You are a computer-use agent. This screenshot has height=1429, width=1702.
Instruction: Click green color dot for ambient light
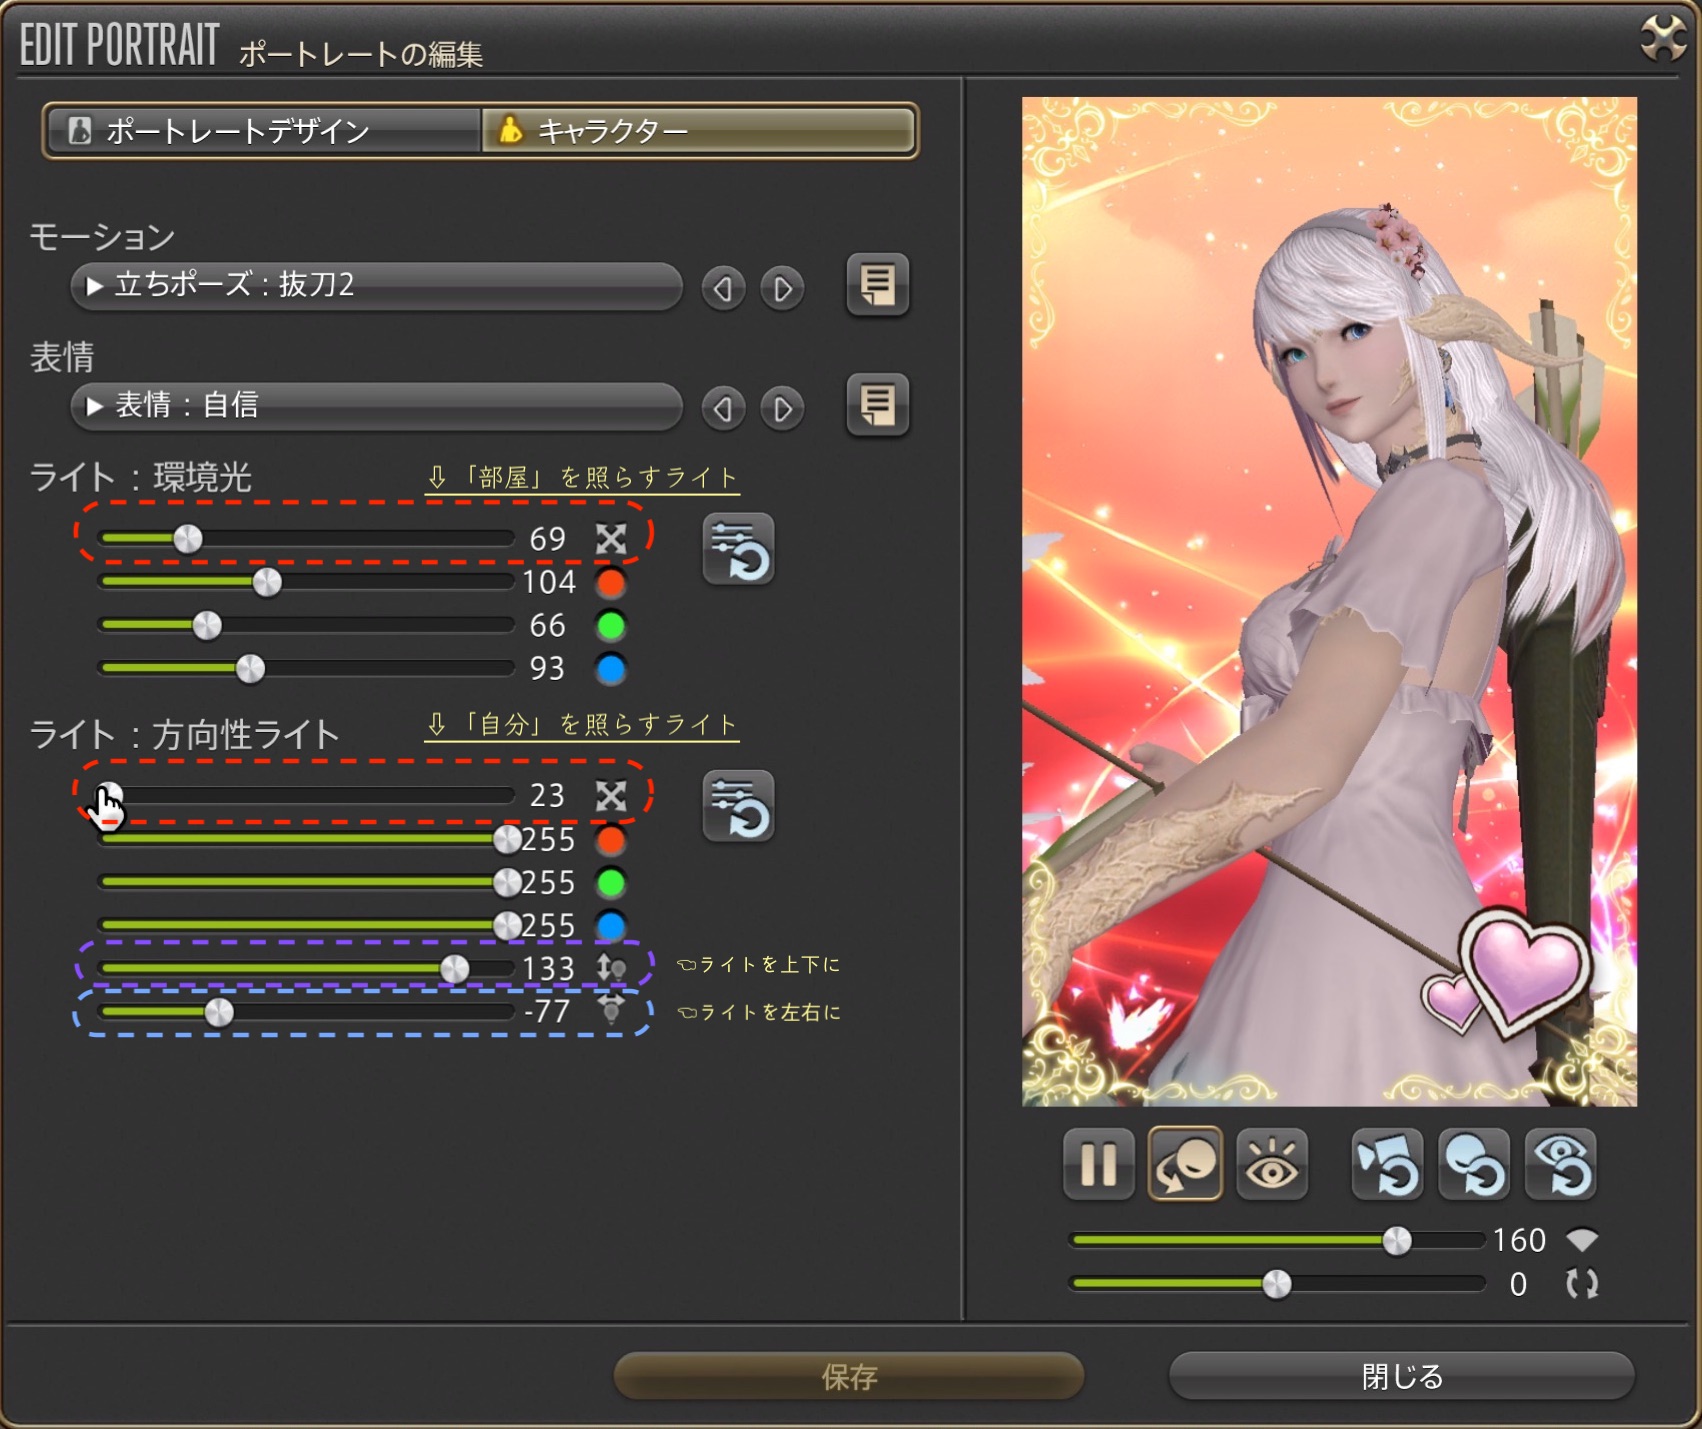(611, 626)
